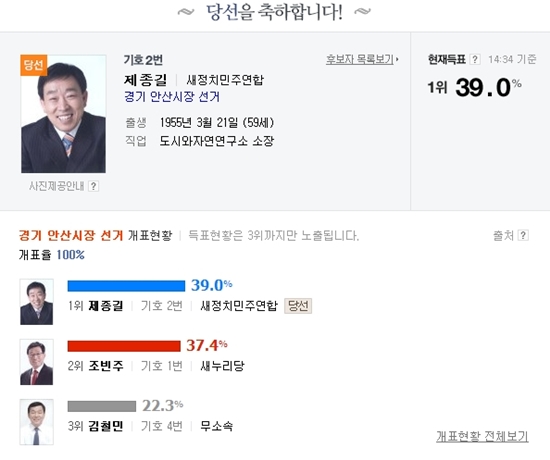Image resolution: width=550 pixels, height=460 pixels.
Task: Click the blue 39.0% vote bar
Action: [126, 286]
